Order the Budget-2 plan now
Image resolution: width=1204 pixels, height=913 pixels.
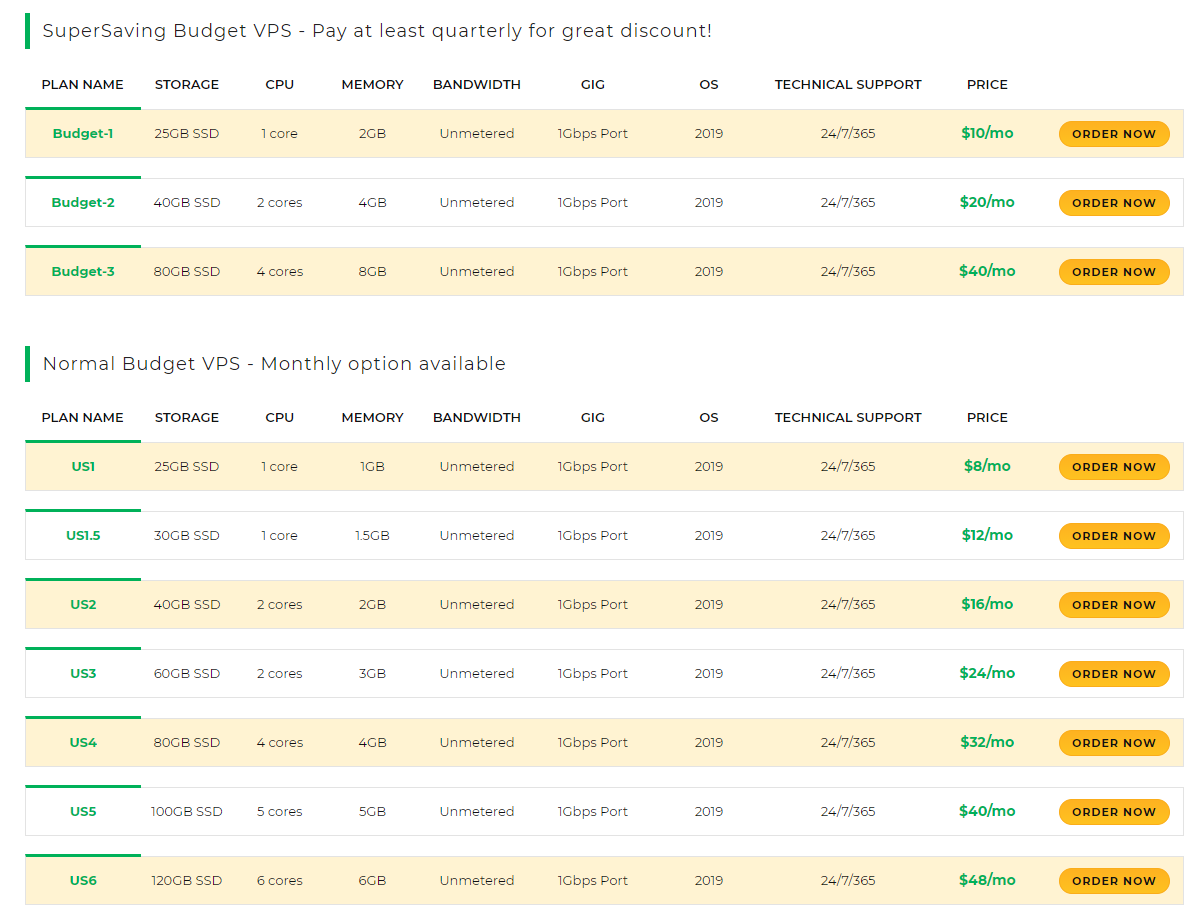[x=1114, y=203]
